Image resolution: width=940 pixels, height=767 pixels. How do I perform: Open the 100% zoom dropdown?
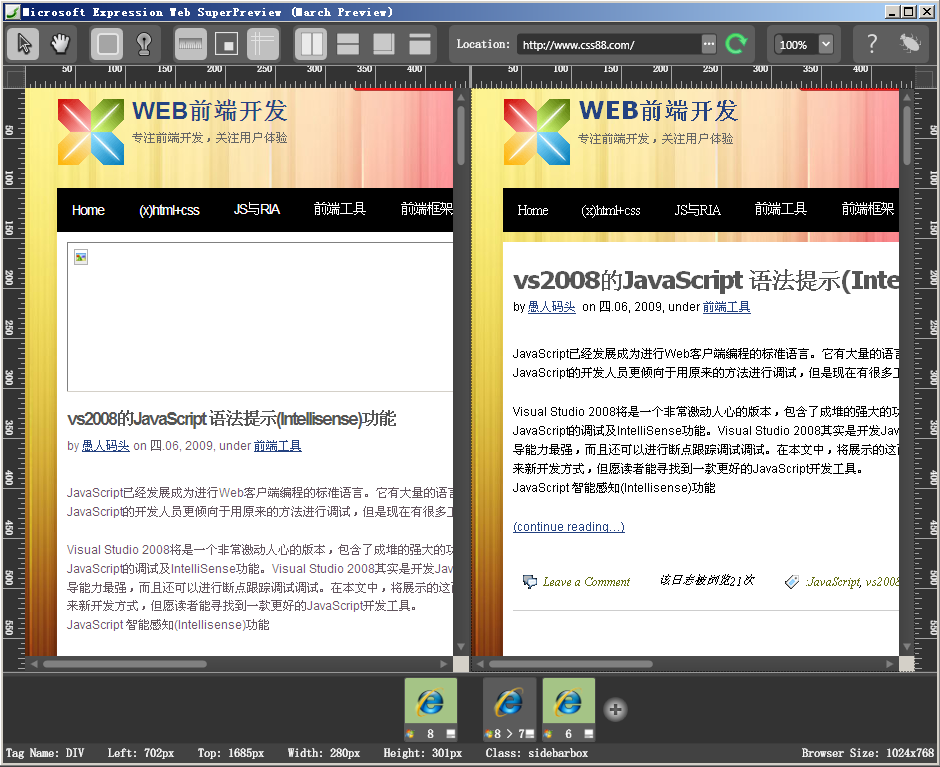826,44
